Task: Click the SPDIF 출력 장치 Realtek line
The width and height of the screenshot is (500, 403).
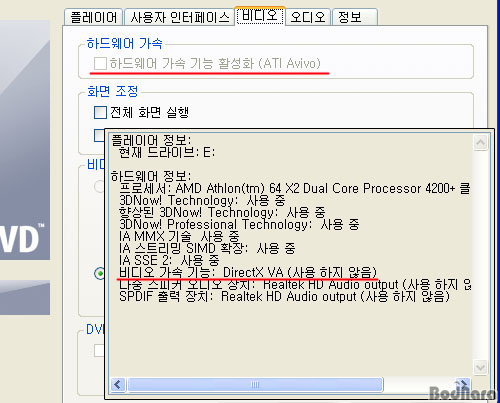Action: click(284, 296)
